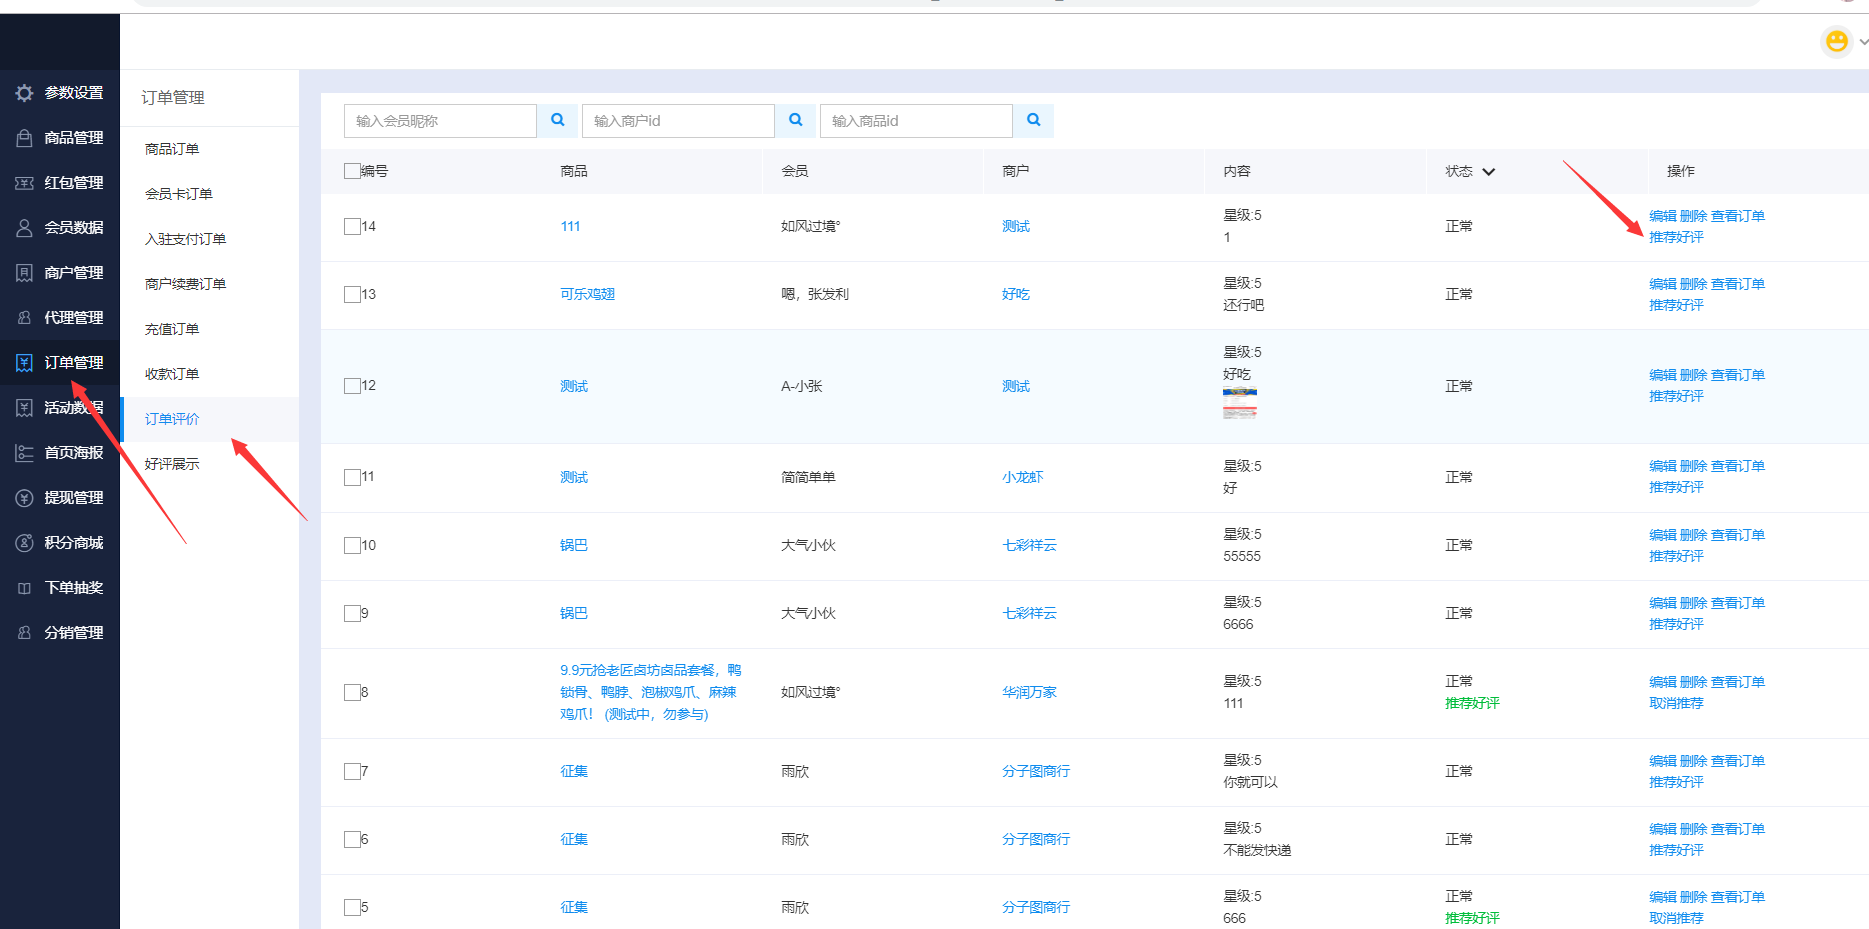Expand the user menu arrow beside avatar

point(1863,42)
